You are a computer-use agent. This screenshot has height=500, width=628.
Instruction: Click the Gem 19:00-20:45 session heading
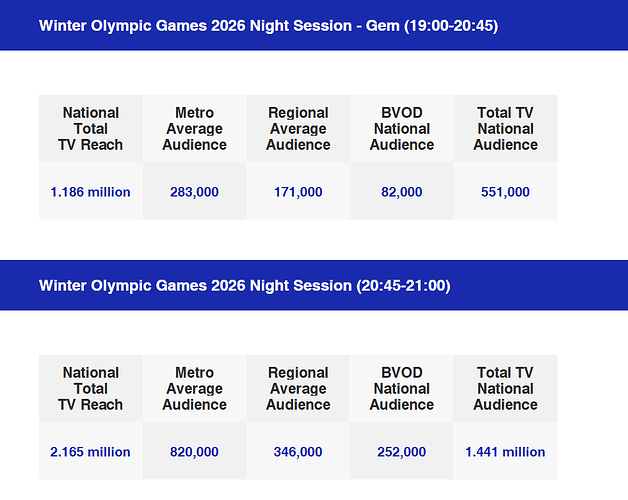(x=268, y=25)
